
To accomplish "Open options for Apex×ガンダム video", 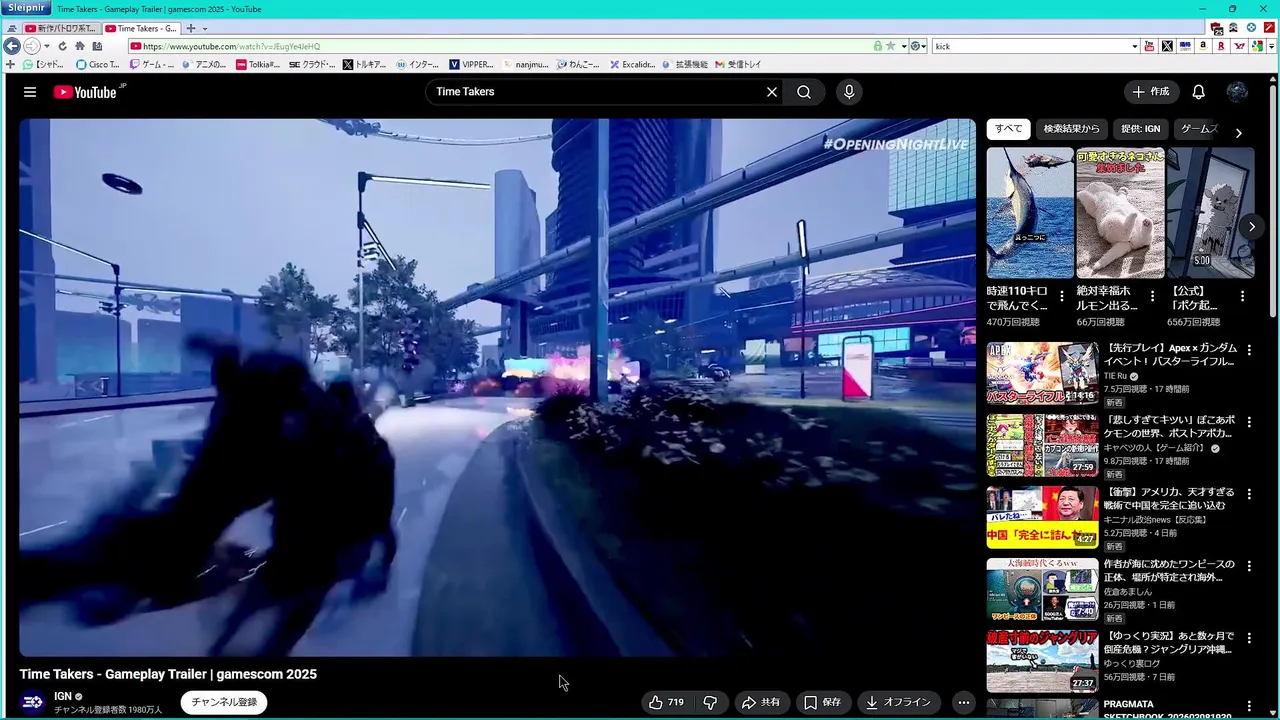I will pyautogui.click(x=1249, y=350).
